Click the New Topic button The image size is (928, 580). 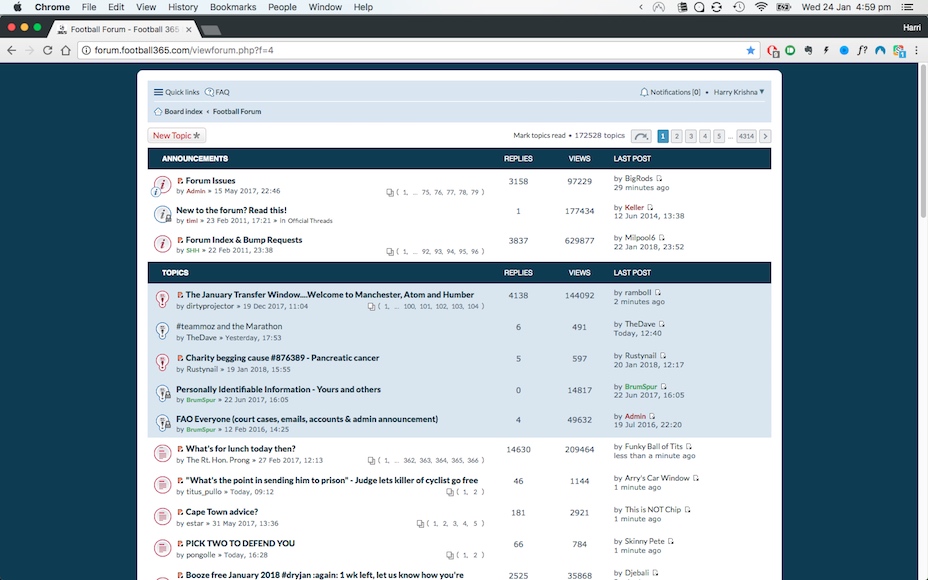(176, 136)
